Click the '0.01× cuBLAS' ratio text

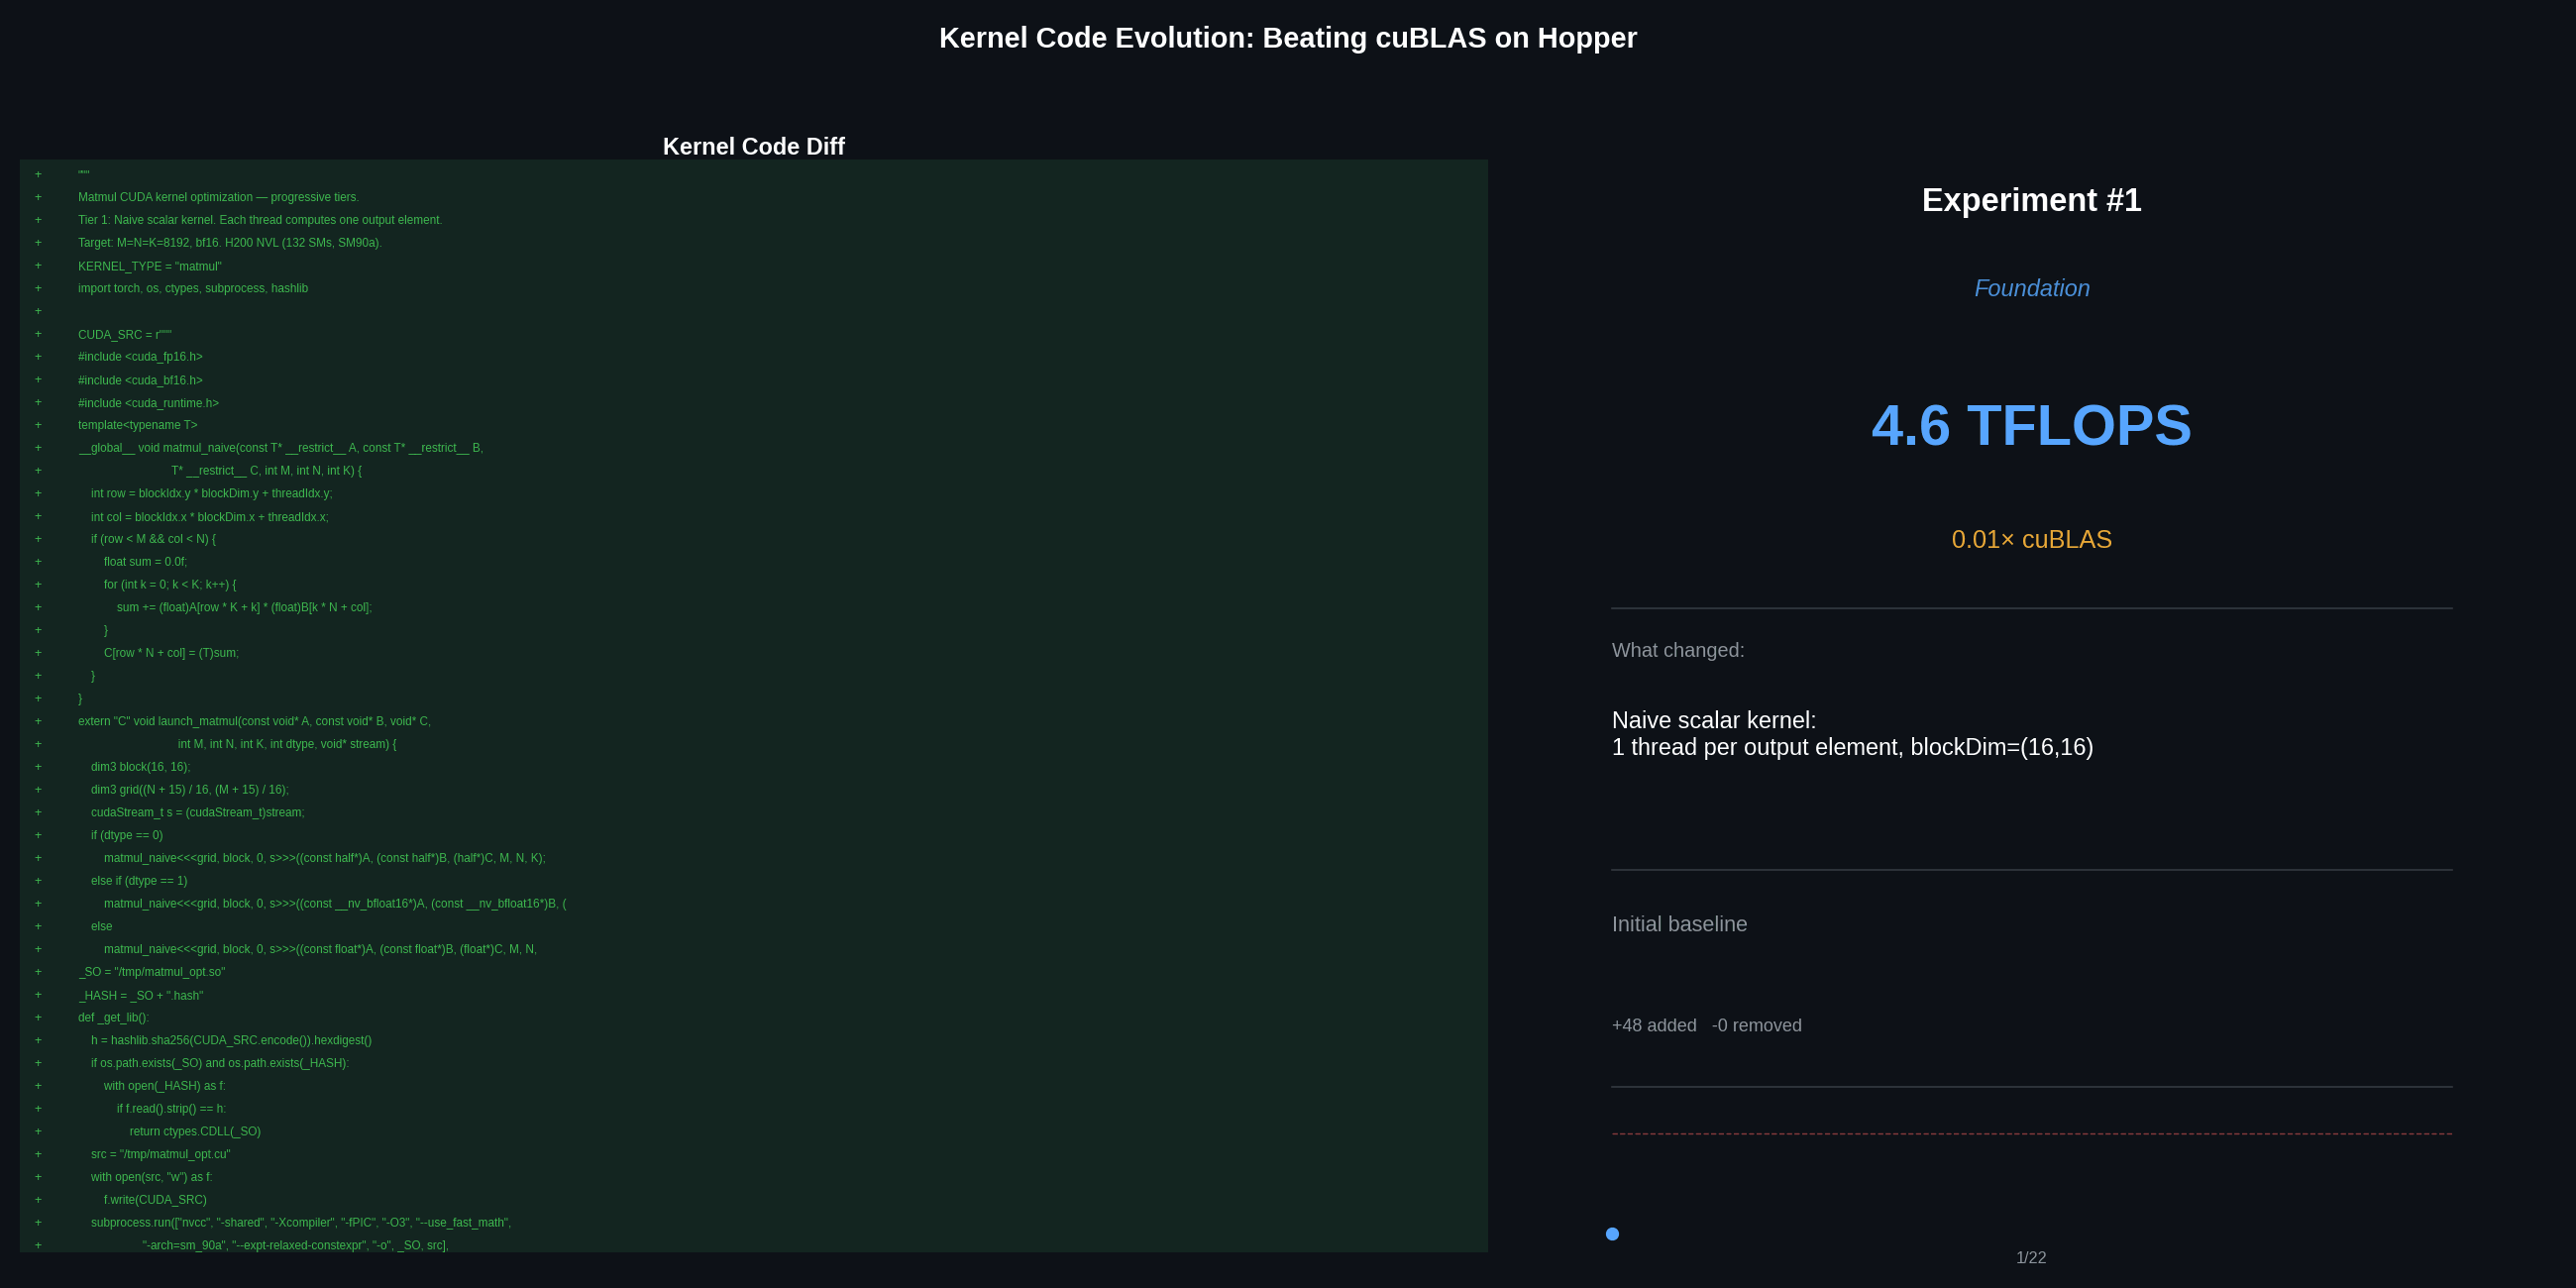(2031, 540)
